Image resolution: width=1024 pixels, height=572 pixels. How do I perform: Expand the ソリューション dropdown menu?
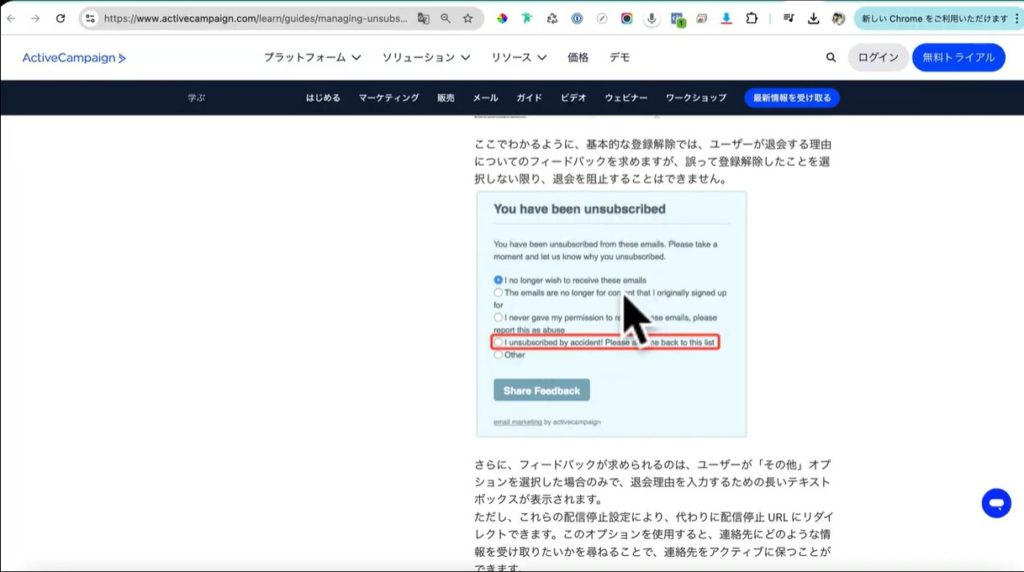tap(427, 58)
